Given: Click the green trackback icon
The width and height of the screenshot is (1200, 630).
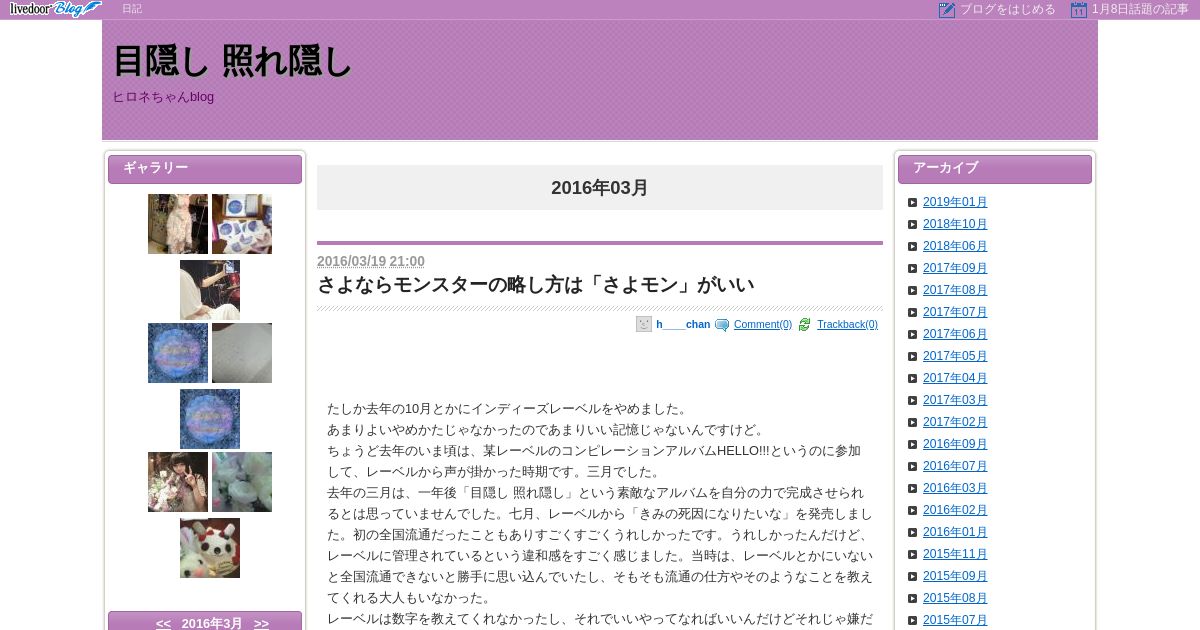Looking at the screenshot, I should tap(804, 325).
